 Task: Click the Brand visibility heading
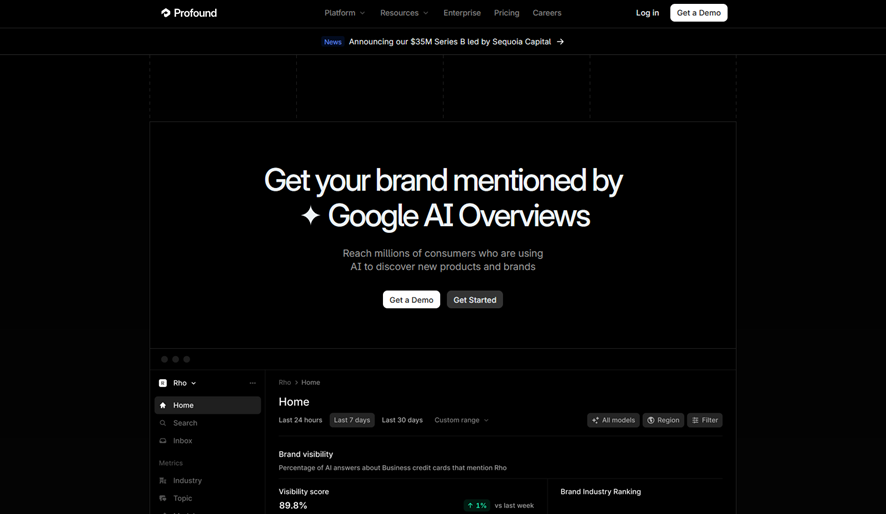click(x=306, y=454)
